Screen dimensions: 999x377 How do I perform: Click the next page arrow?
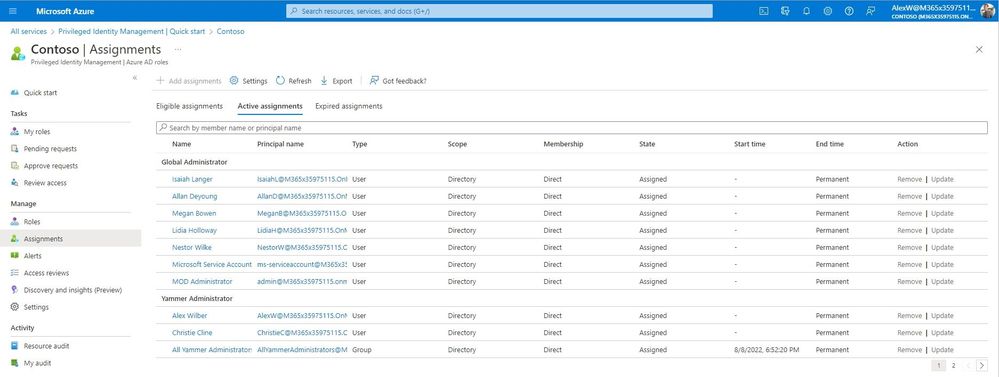(982, 366)
